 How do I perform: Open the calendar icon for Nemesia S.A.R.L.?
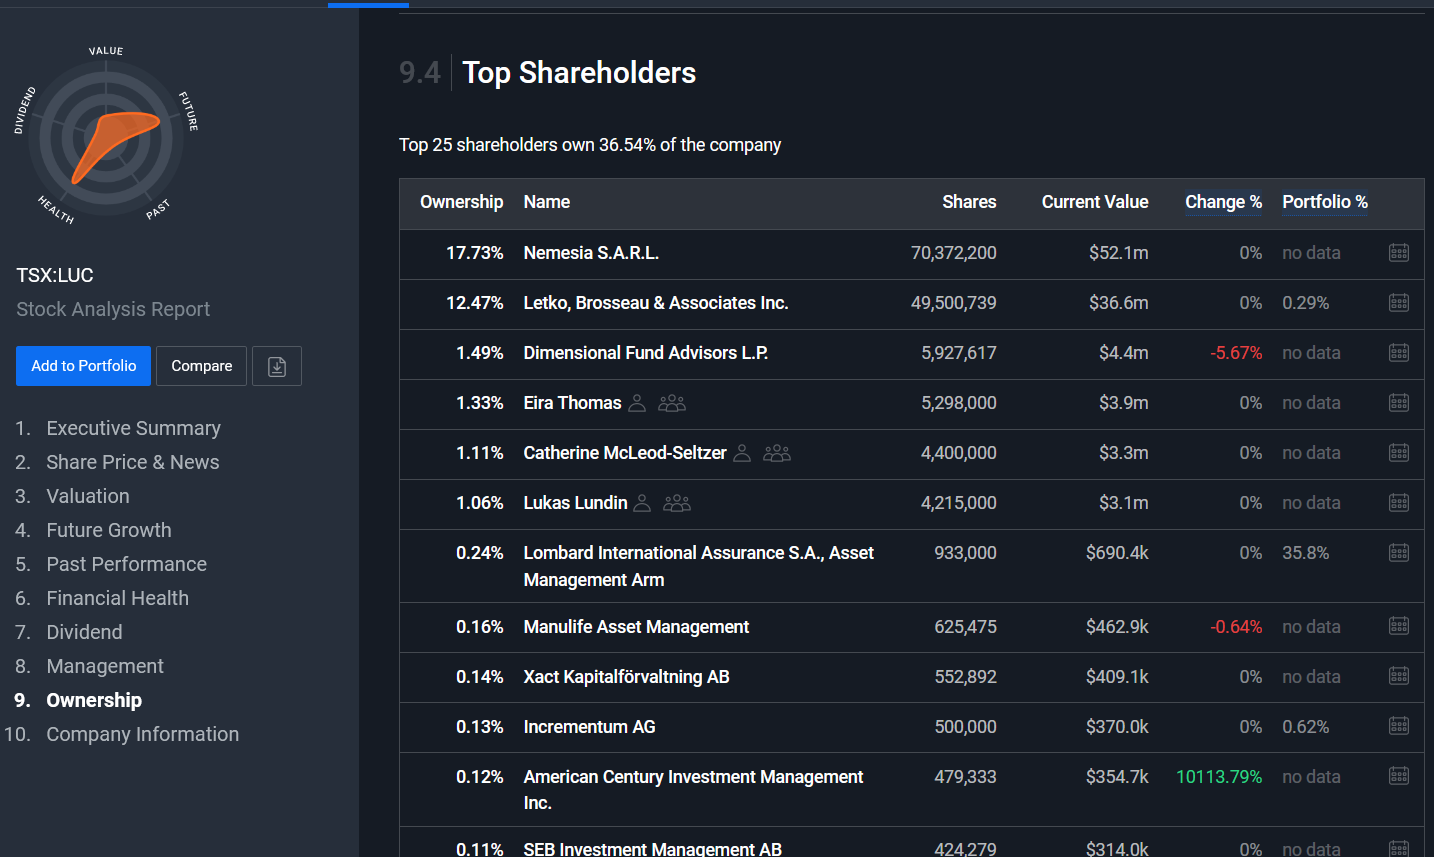click(x=1399, y=253)
